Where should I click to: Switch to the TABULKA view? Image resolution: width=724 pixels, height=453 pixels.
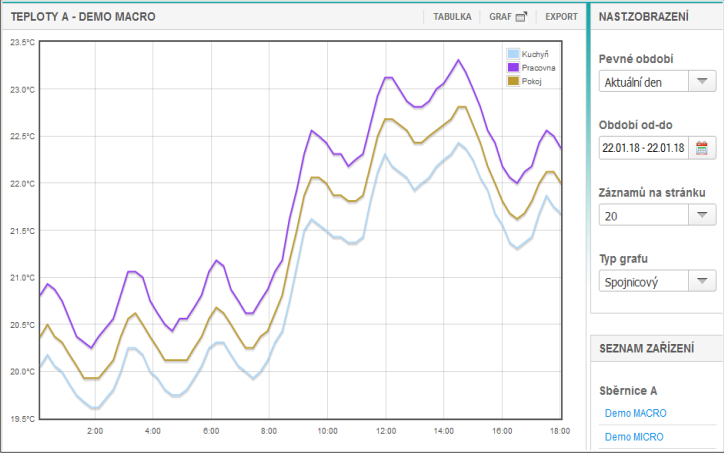tap(451, 17)
